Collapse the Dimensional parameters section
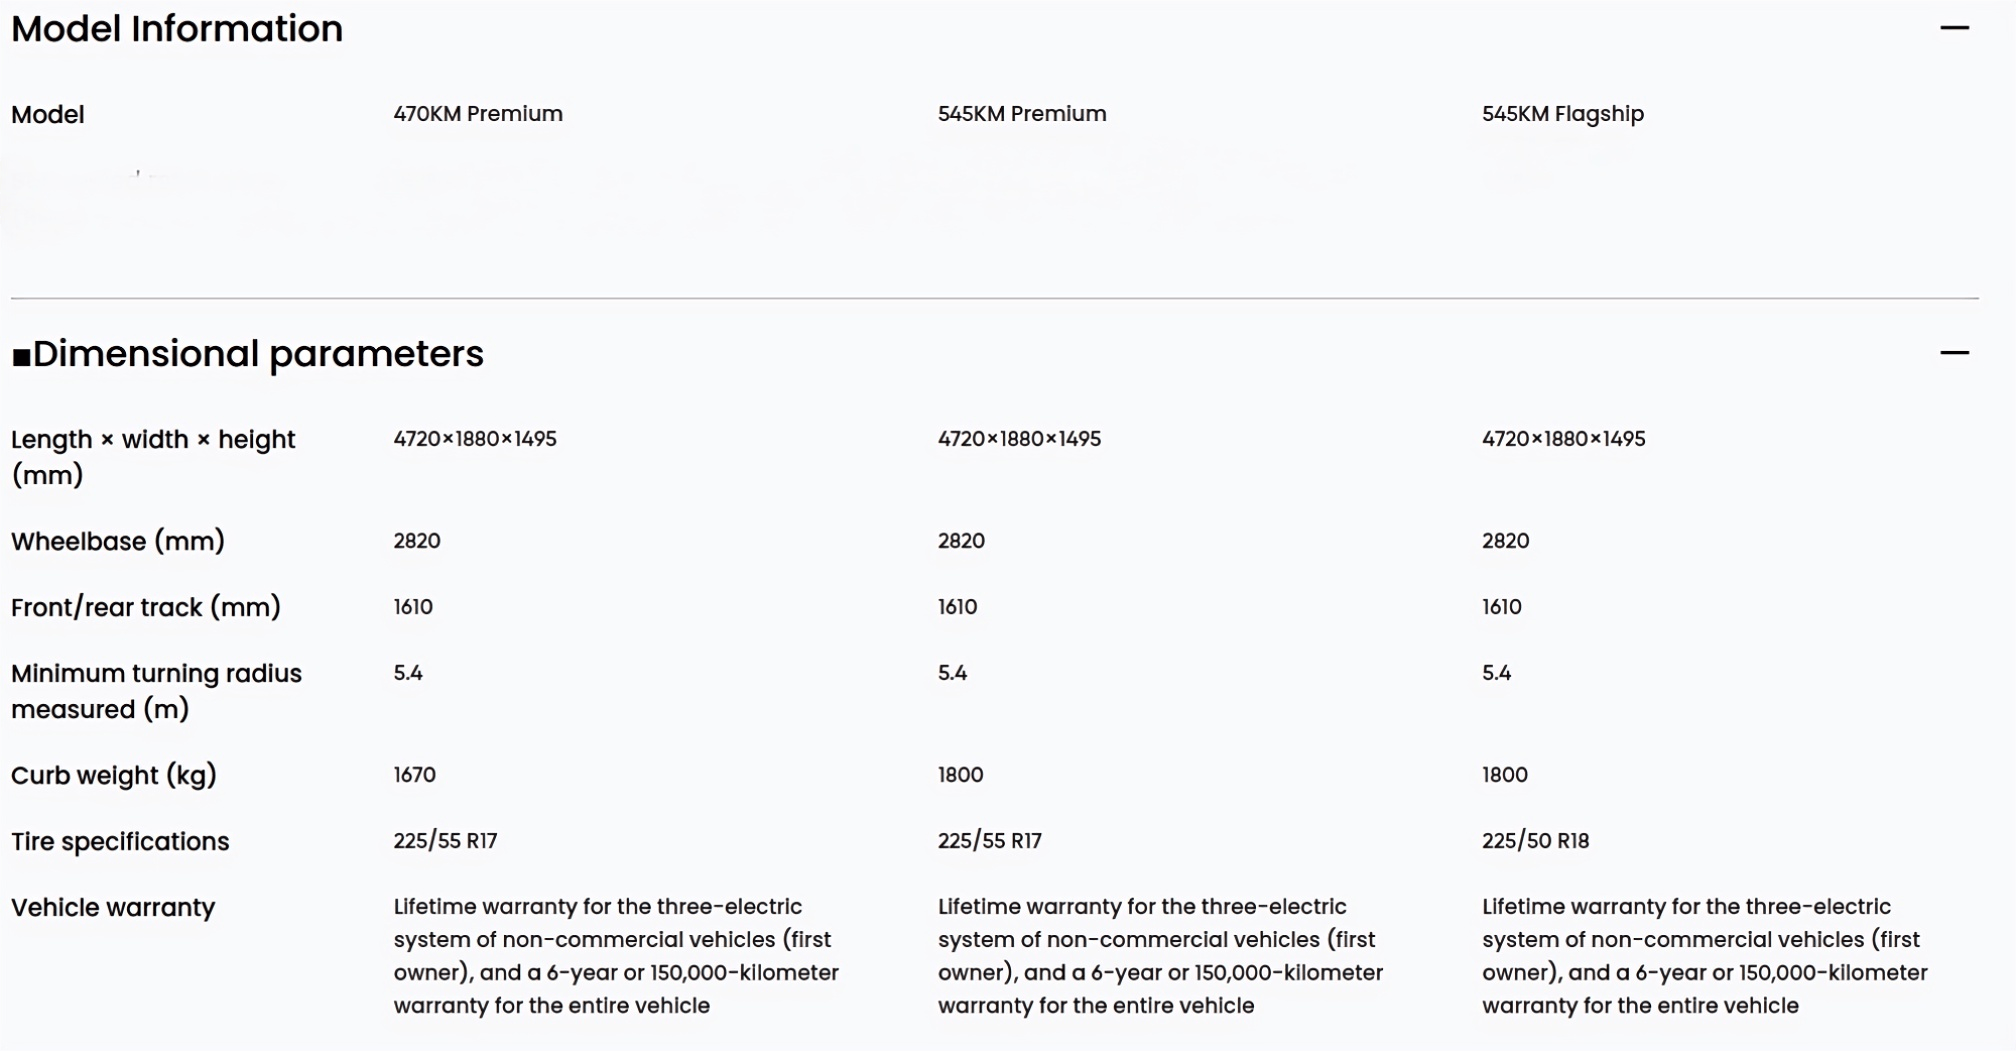The image size is (2016, 1051). (1954, 353)
